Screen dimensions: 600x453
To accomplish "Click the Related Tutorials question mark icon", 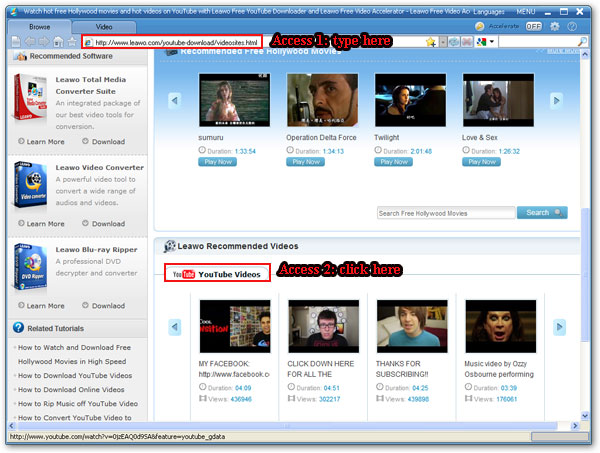I will pyautogui.click(x=18, y=328).
